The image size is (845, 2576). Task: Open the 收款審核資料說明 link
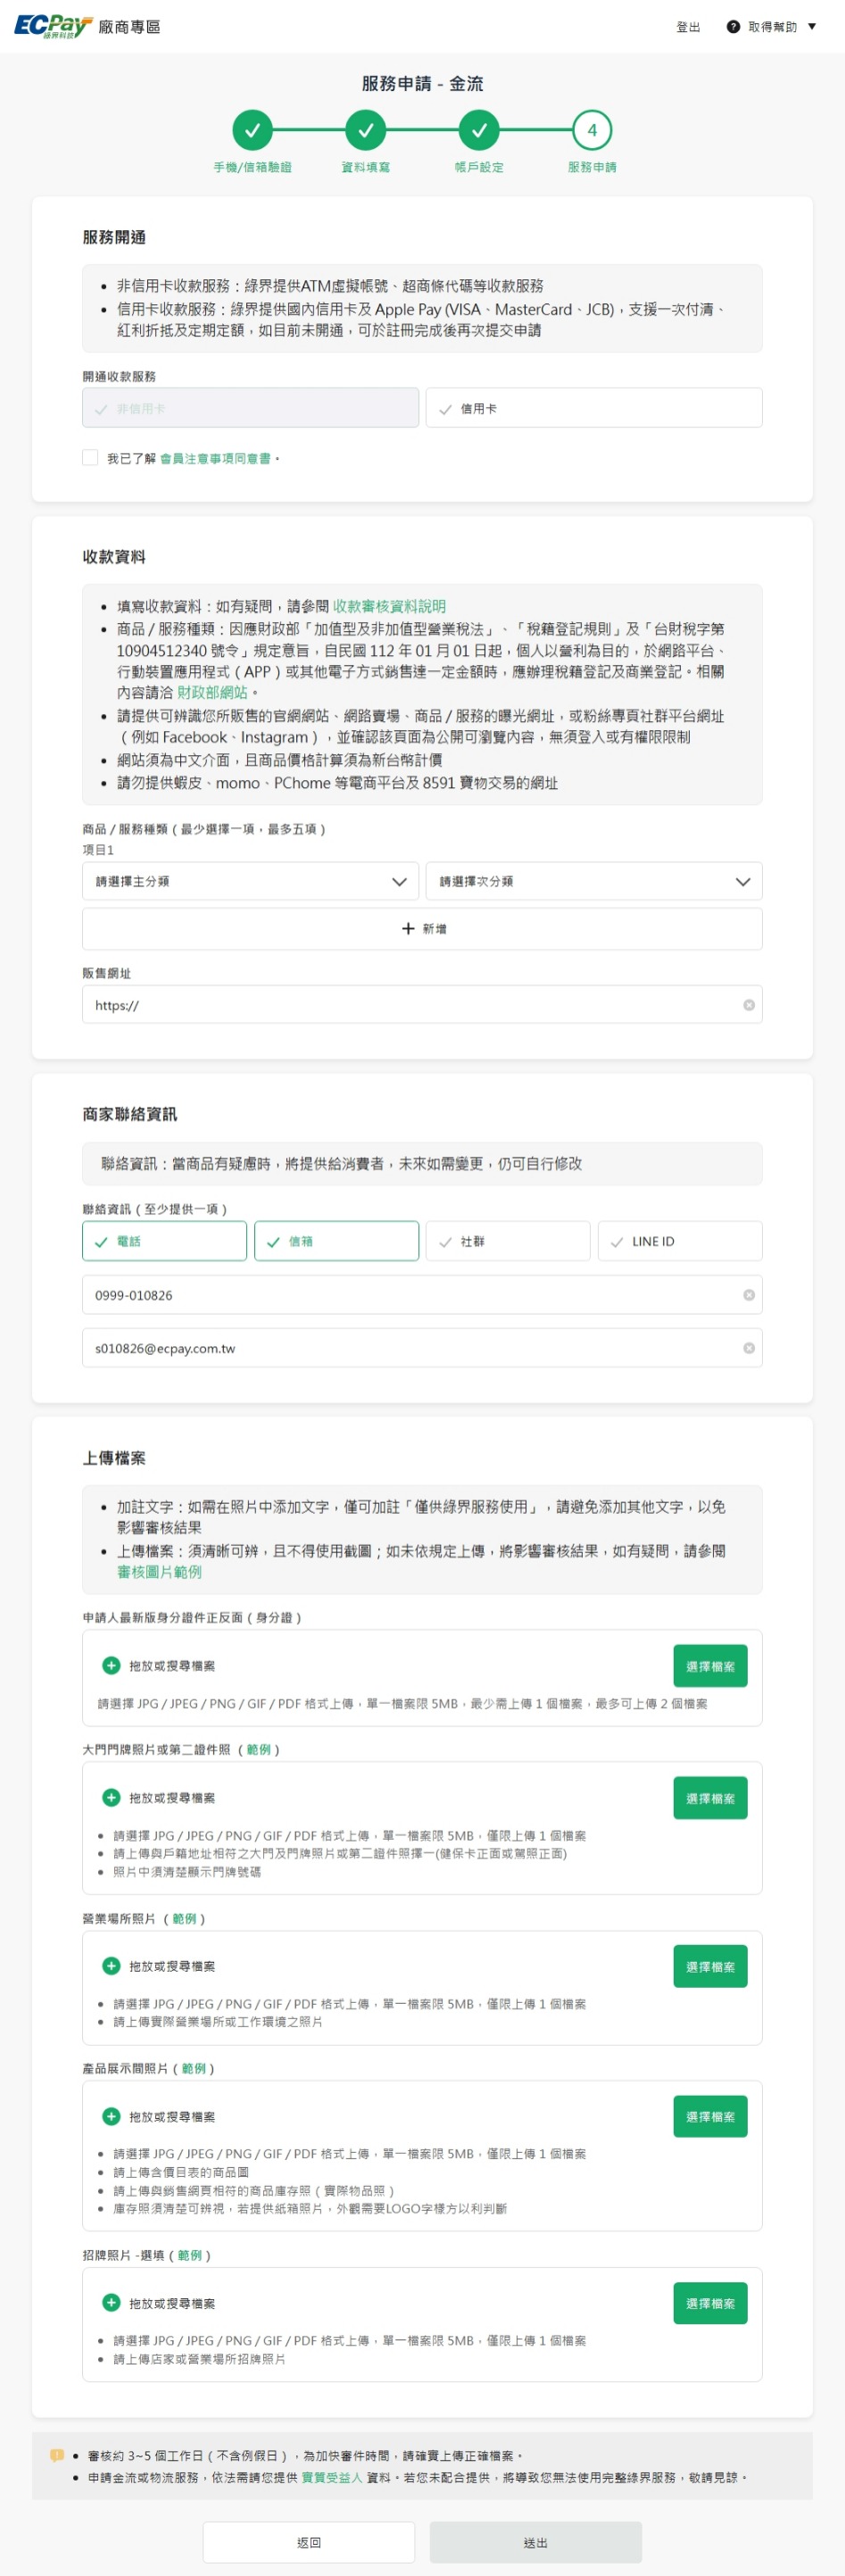389,606
